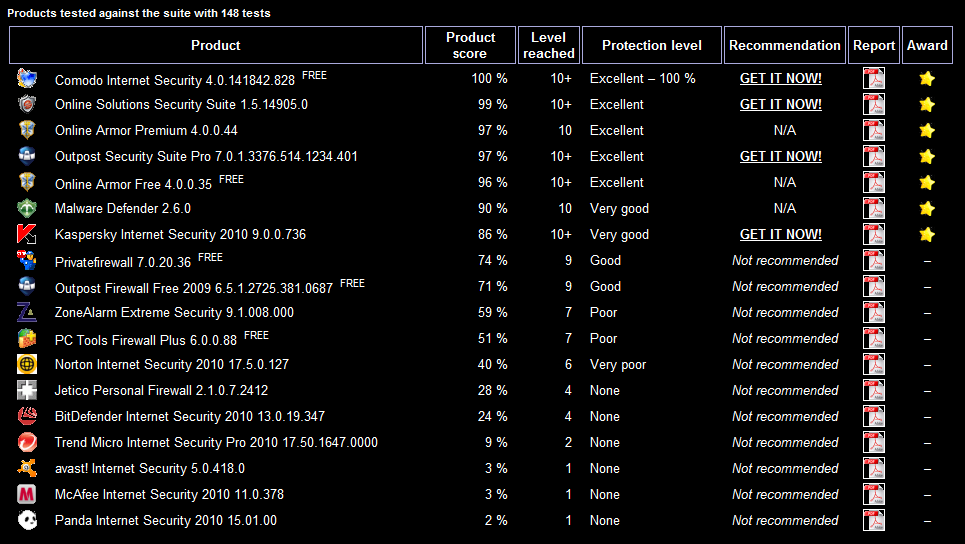
Task: Click the Product score column header
Action: click(470, 45)
